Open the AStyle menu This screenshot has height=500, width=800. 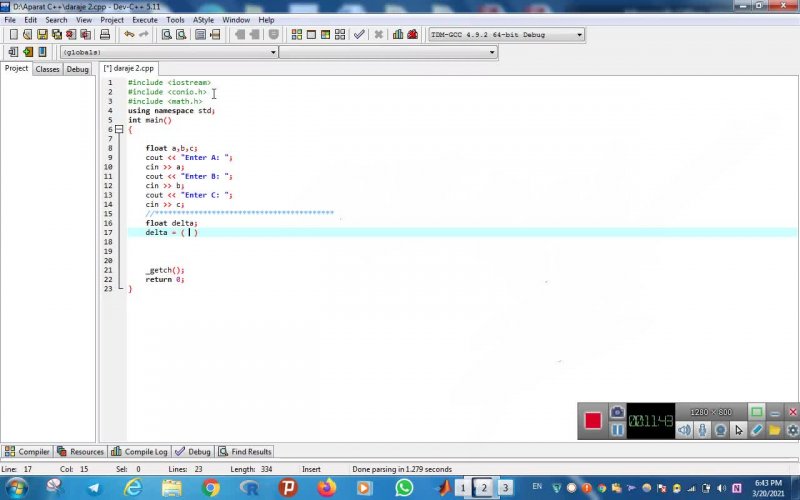pyautogui.click(x=203, y=20)
